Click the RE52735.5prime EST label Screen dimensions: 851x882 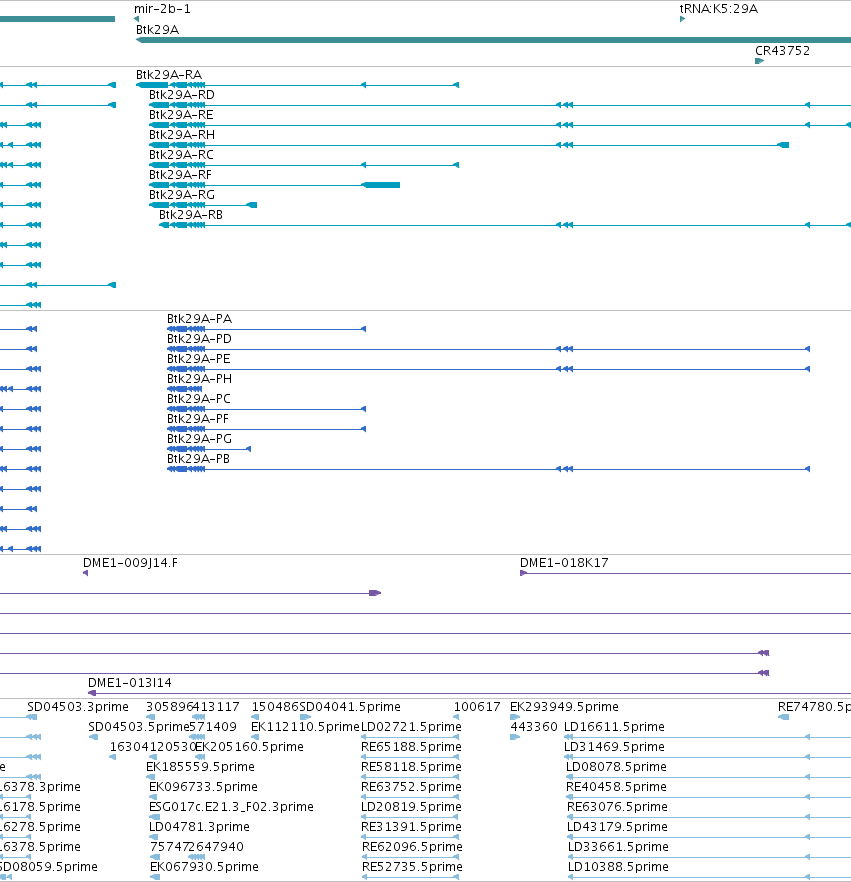[x=412, y=867]
